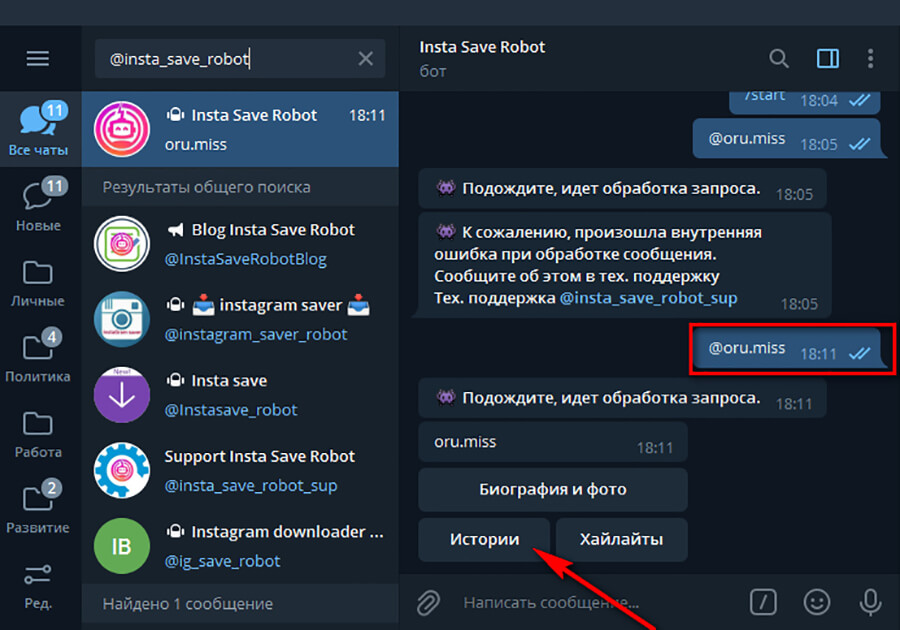The height and width of the screenshot is (630, 900).
Task: Search within the Insta Save Robot chat
Action: click(778, 58)
